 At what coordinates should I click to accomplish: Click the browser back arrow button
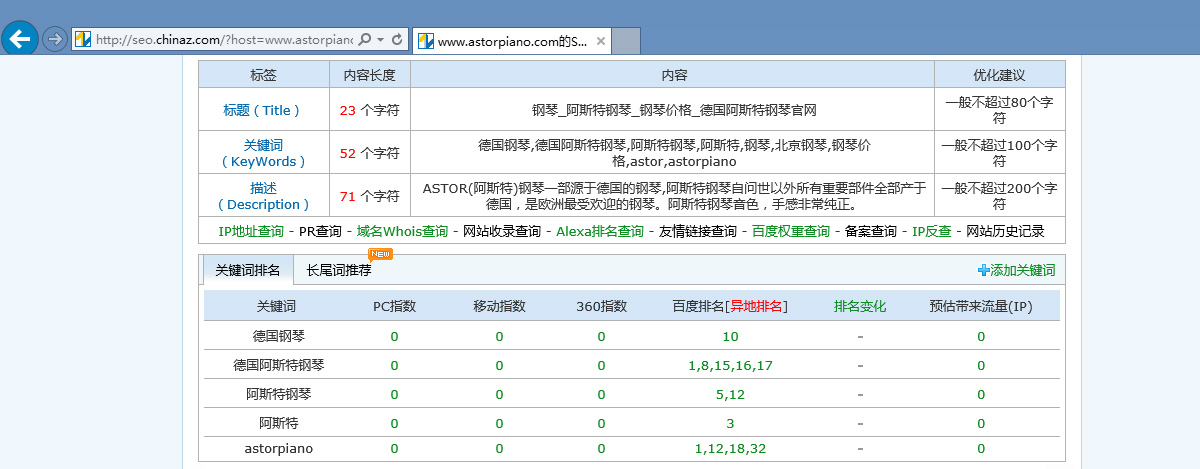[20, 39]
